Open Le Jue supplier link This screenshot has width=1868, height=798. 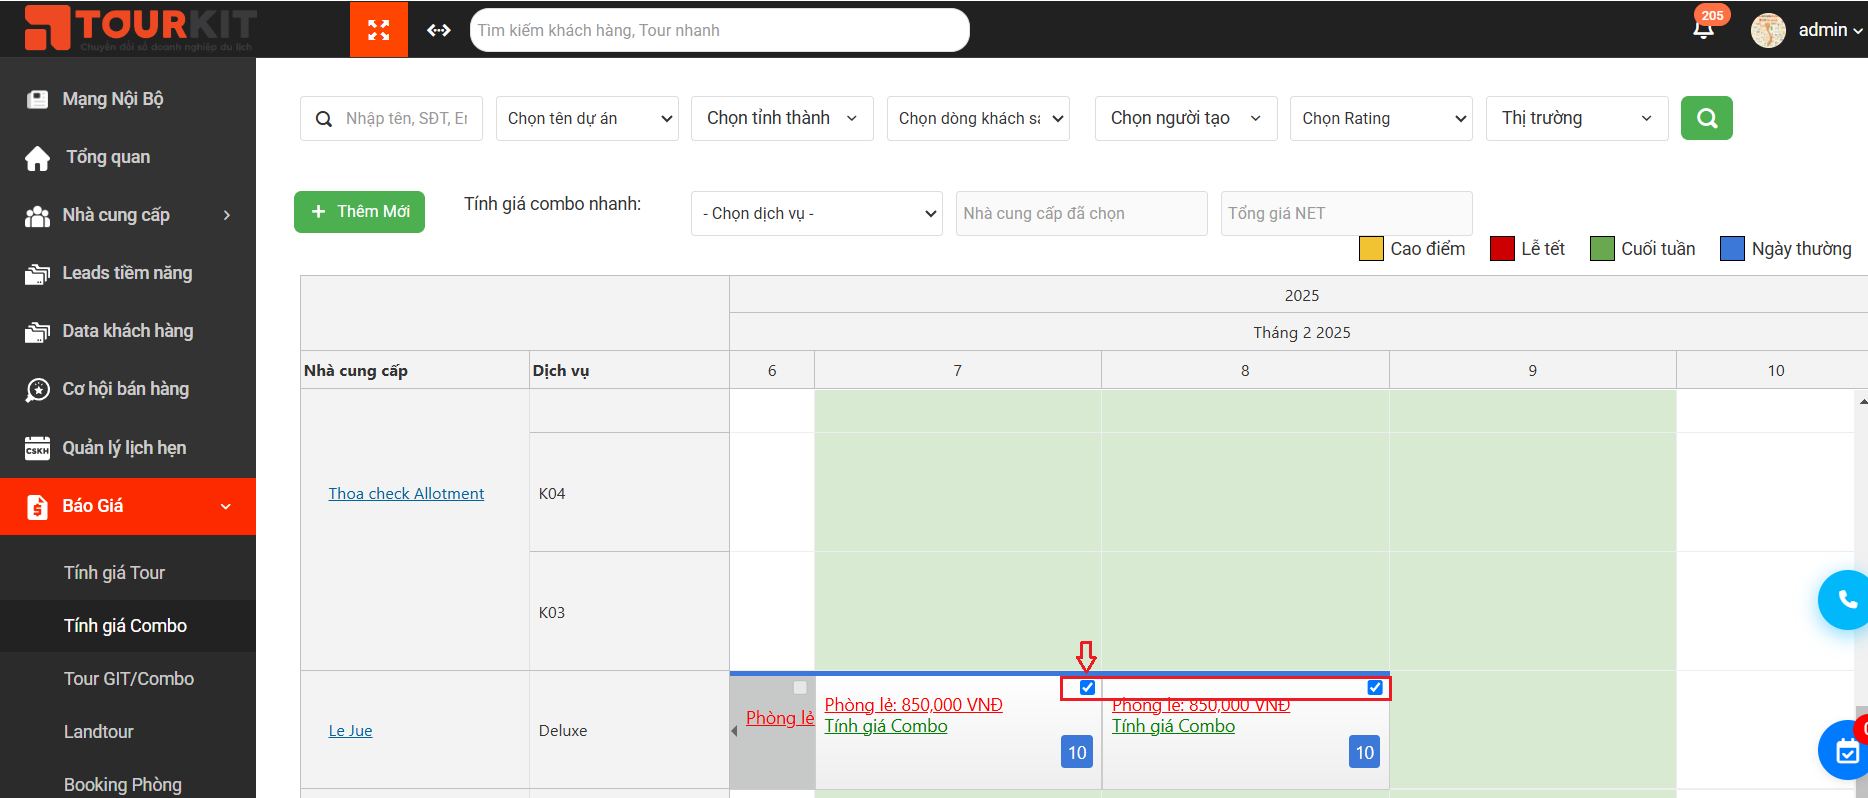(350, 731)
